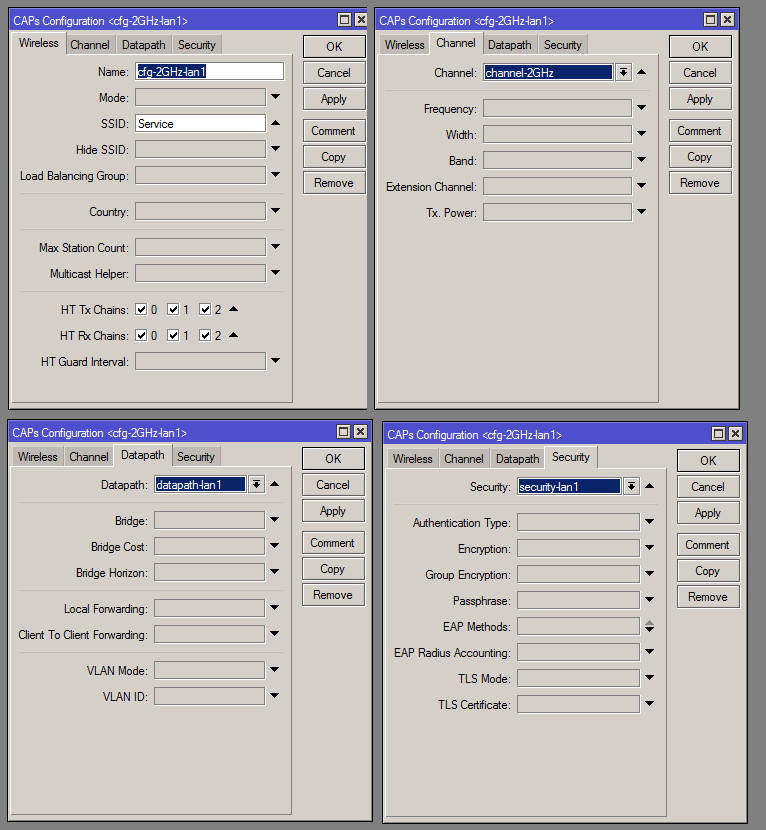Expand the Load Balancing Group field
This screenshot has width=766, height=830.
click(275, 175)
